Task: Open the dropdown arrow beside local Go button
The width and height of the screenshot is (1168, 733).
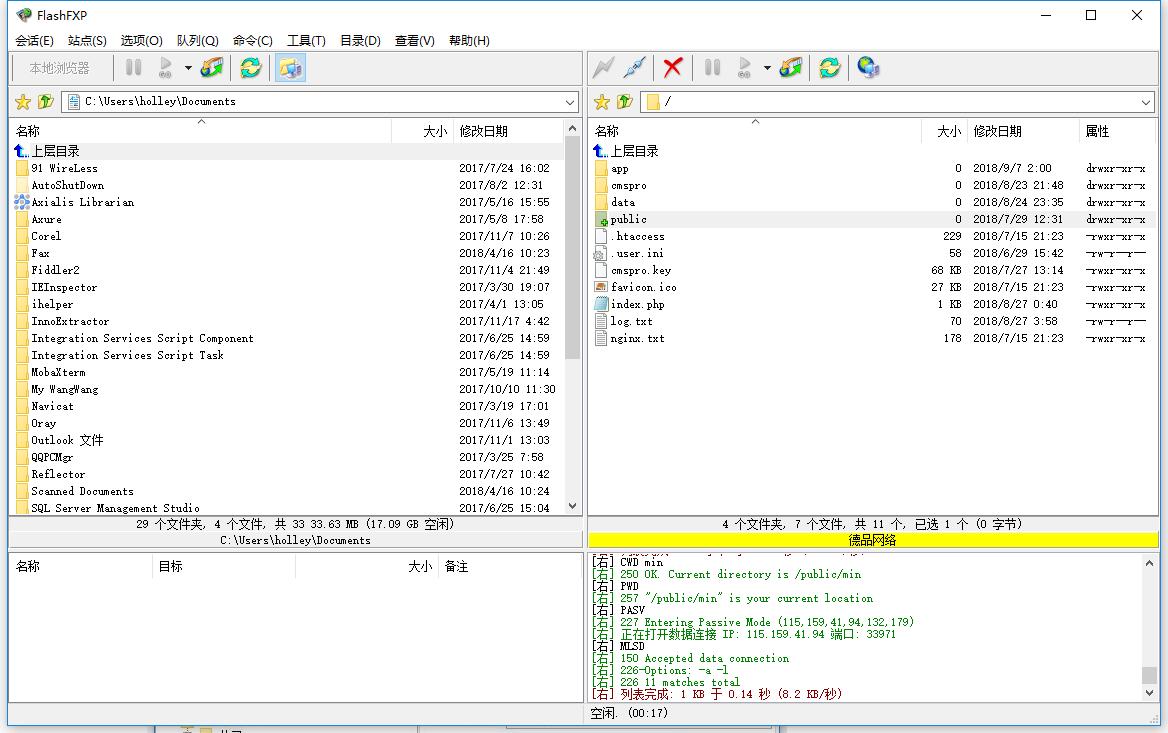Action: 188,68
